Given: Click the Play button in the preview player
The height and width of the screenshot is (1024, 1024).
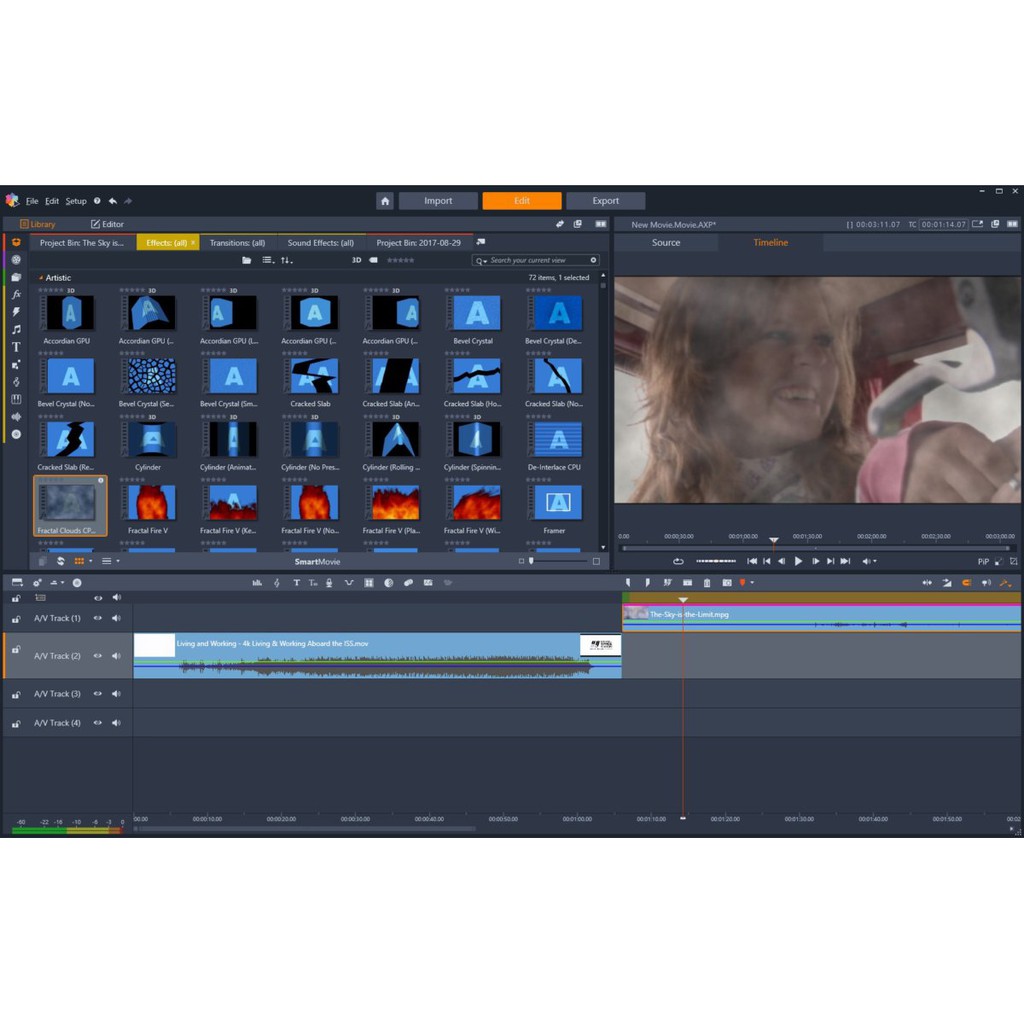Looking at the screenshot, I should [798, 562].
